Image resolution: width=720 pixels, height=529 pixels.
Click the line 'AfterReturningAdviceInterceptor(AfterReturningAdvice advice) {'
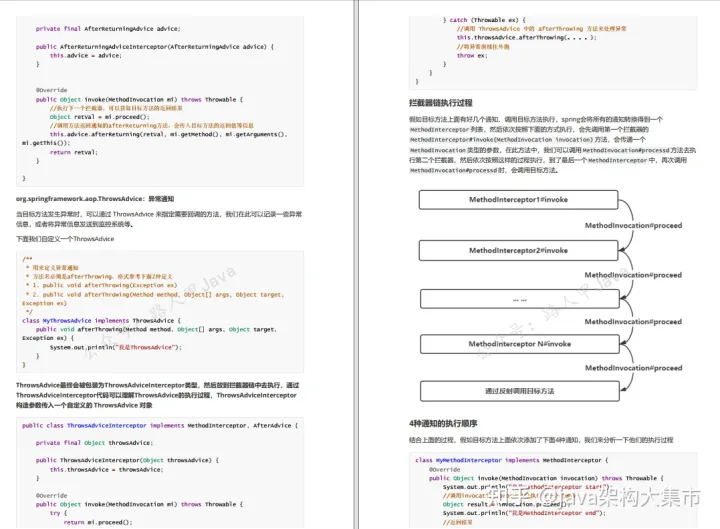click(x=166, y=46)
